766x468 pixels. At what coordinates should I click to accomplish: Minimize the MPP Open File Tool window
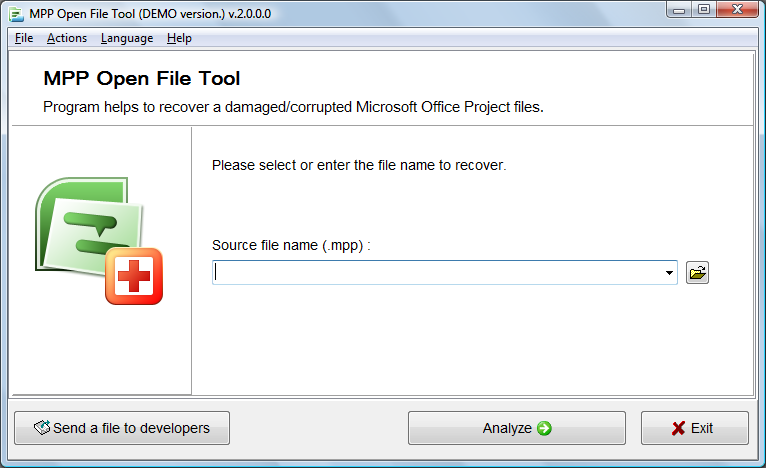click(x=679, y=10)
